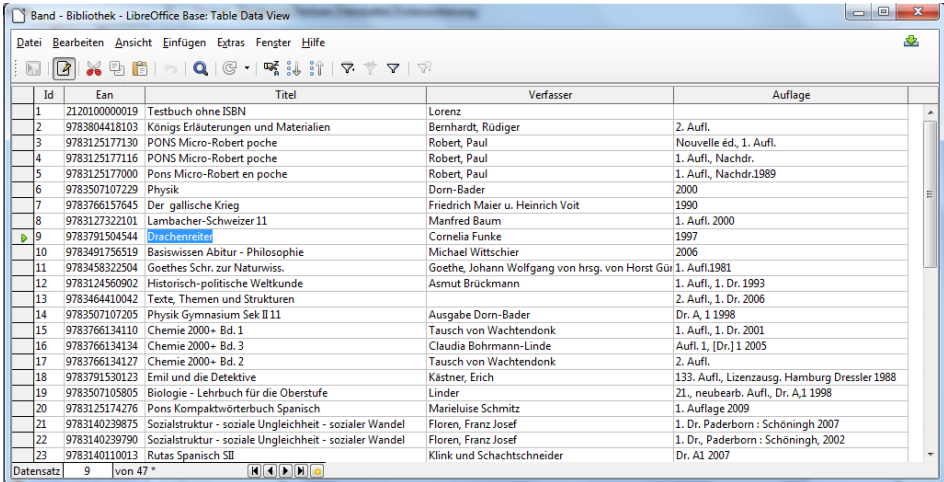Click the cell 'Pons Kompaktwörterbuch Spanisch'

286,409
